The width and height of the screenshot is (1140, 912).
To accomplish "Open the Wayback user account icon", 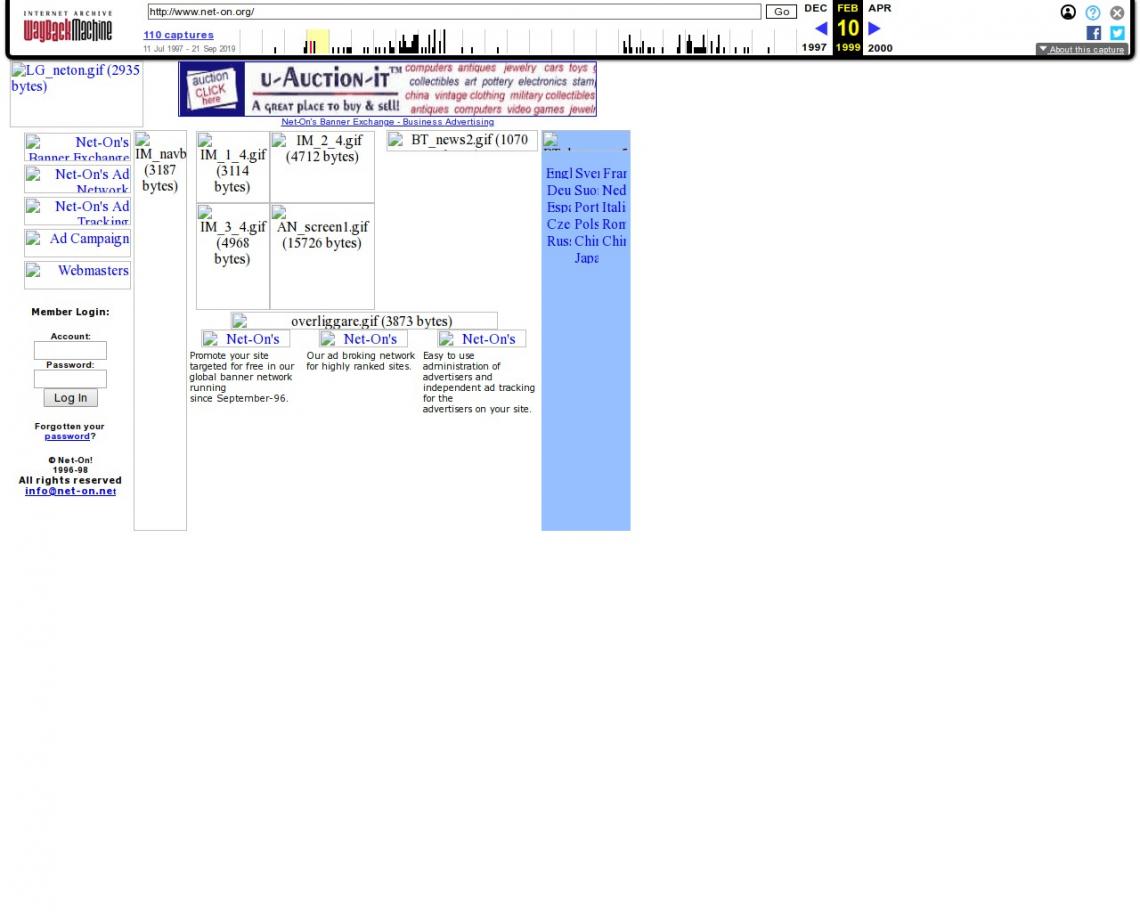I will pos(1067,12).
